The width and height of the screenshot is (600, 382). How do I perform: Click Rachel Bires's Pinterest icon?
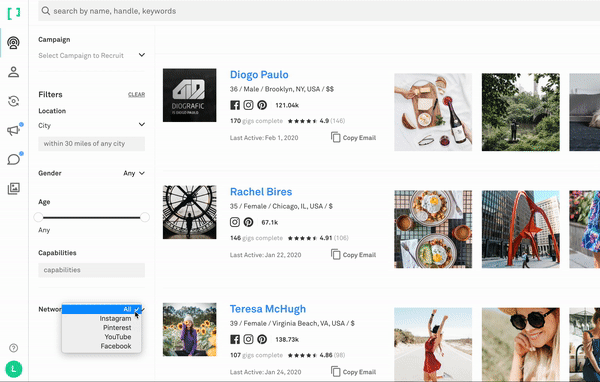(248, 222)
